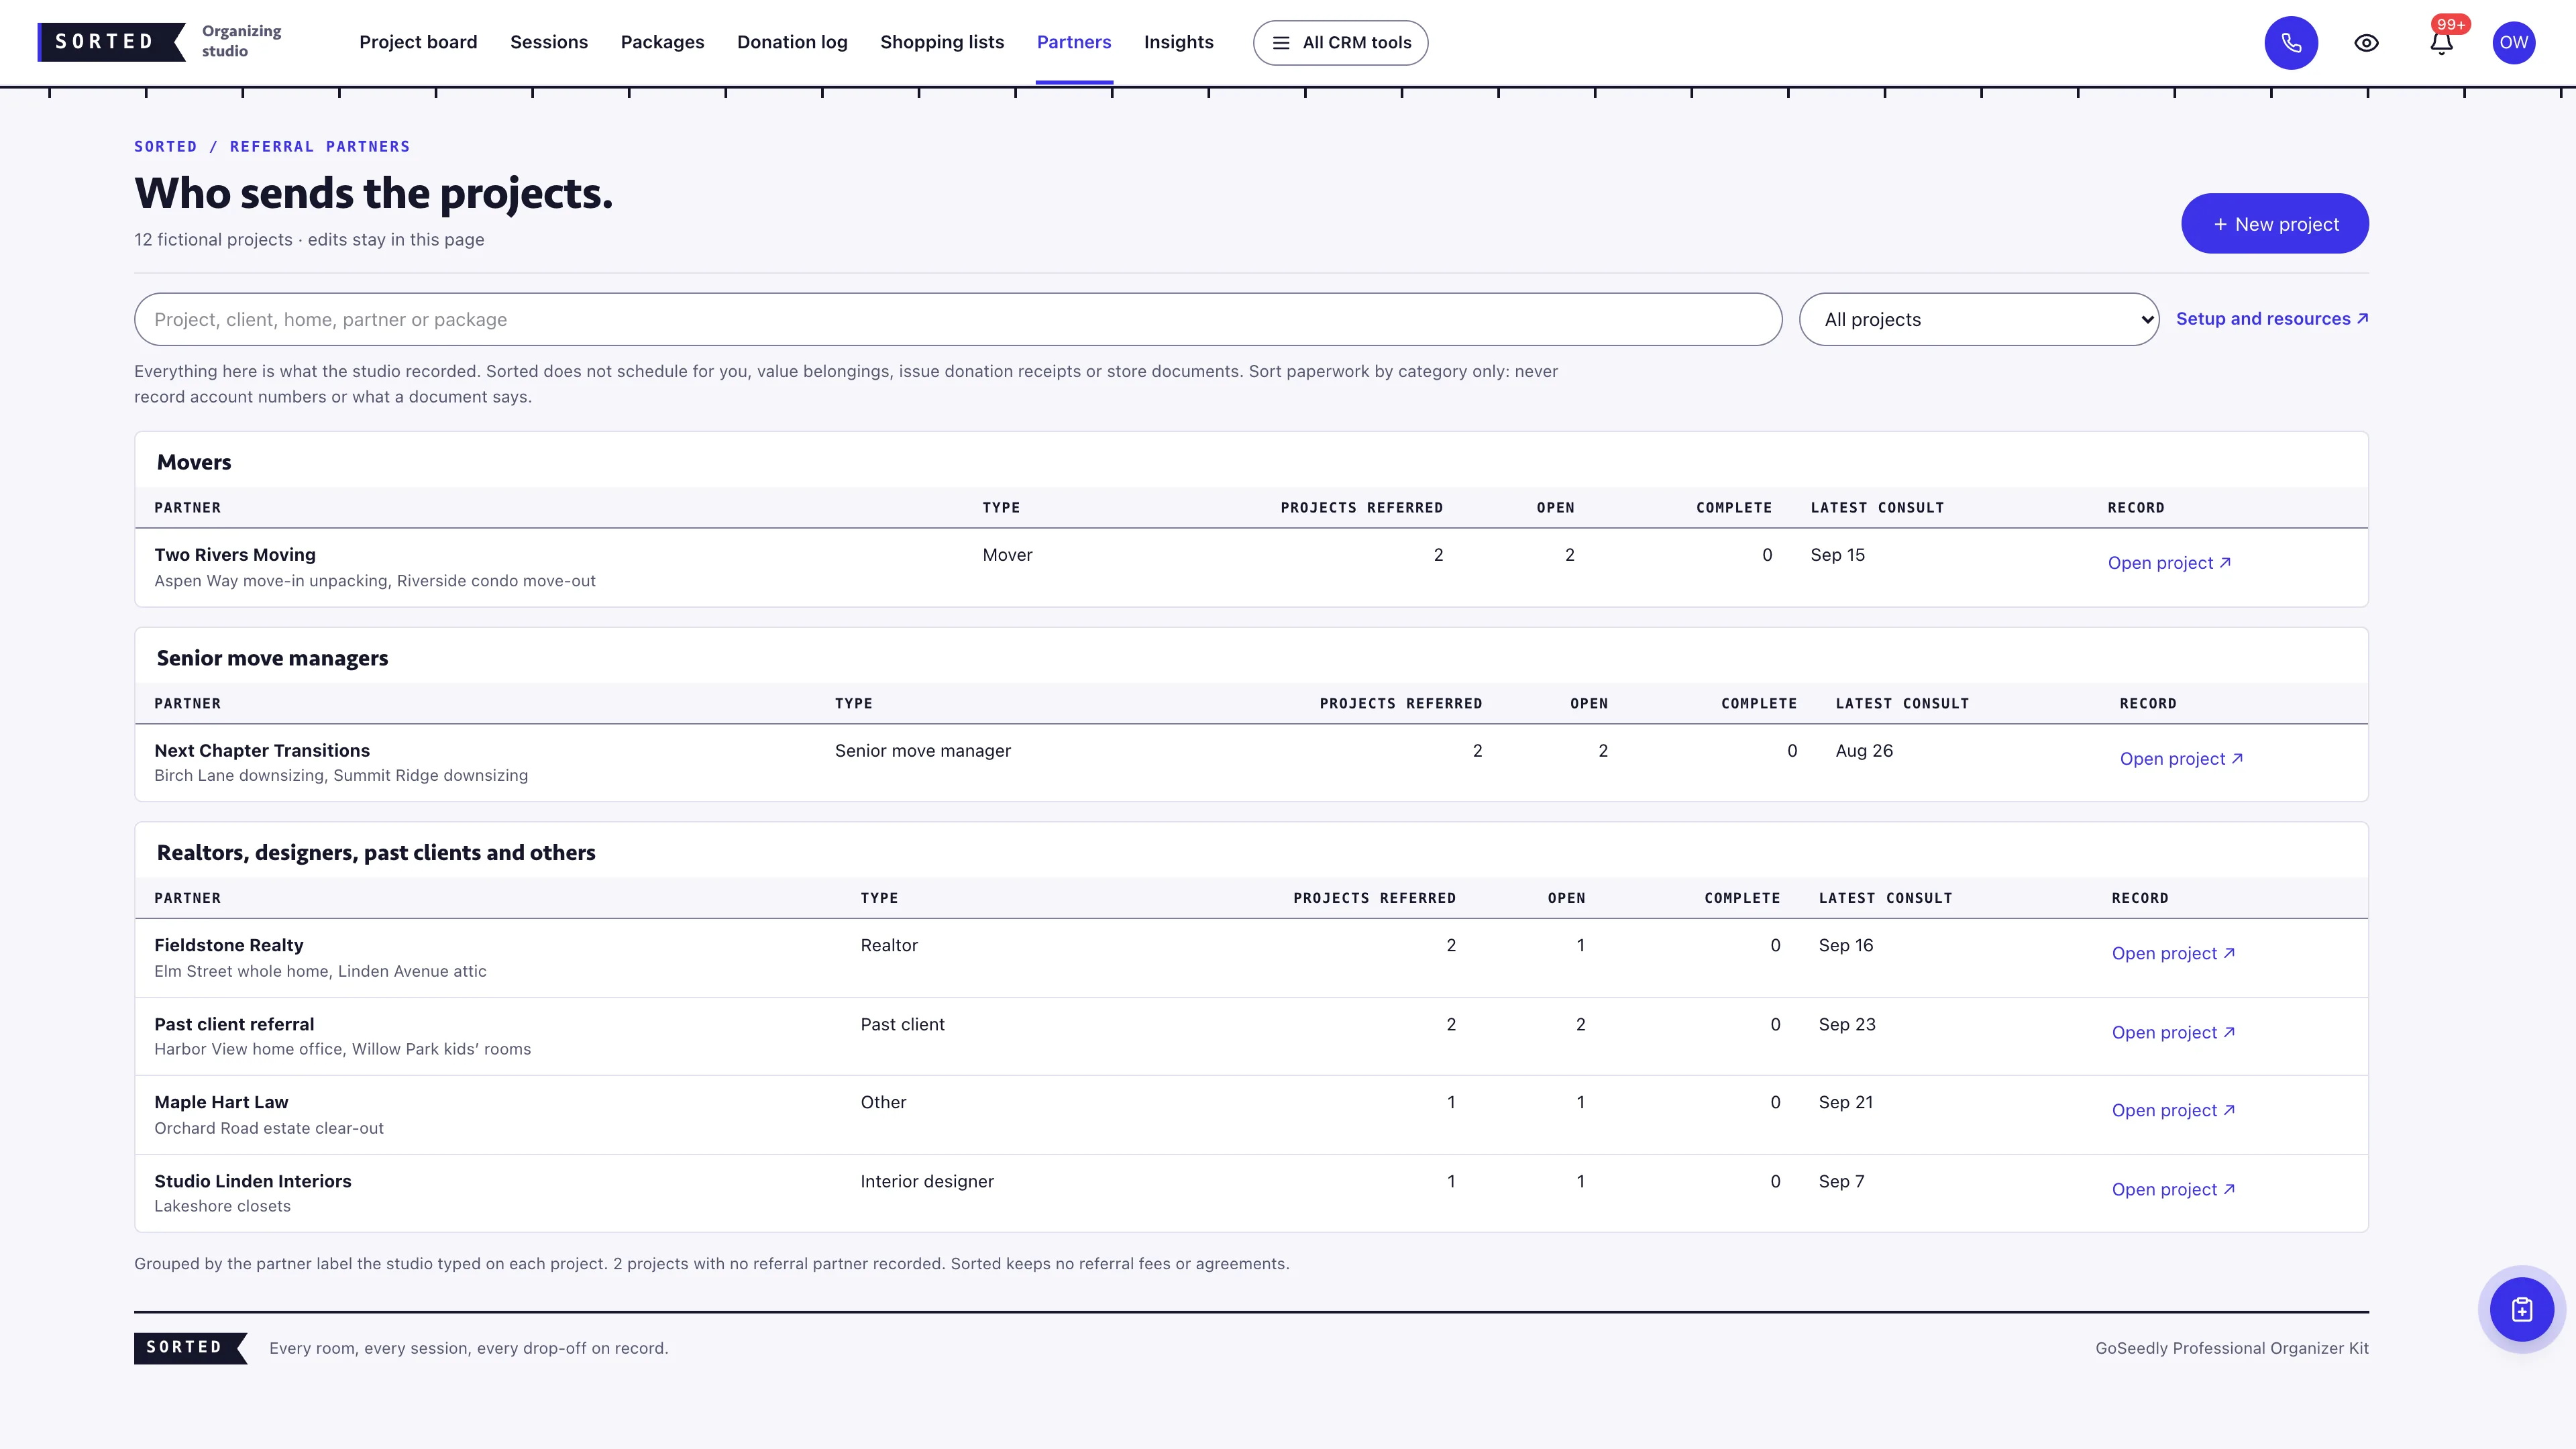Image resolution: width=2576 pixels, height=1449 pixels.
Task: Toggle the eye view icon in header
Action: 2366,43
